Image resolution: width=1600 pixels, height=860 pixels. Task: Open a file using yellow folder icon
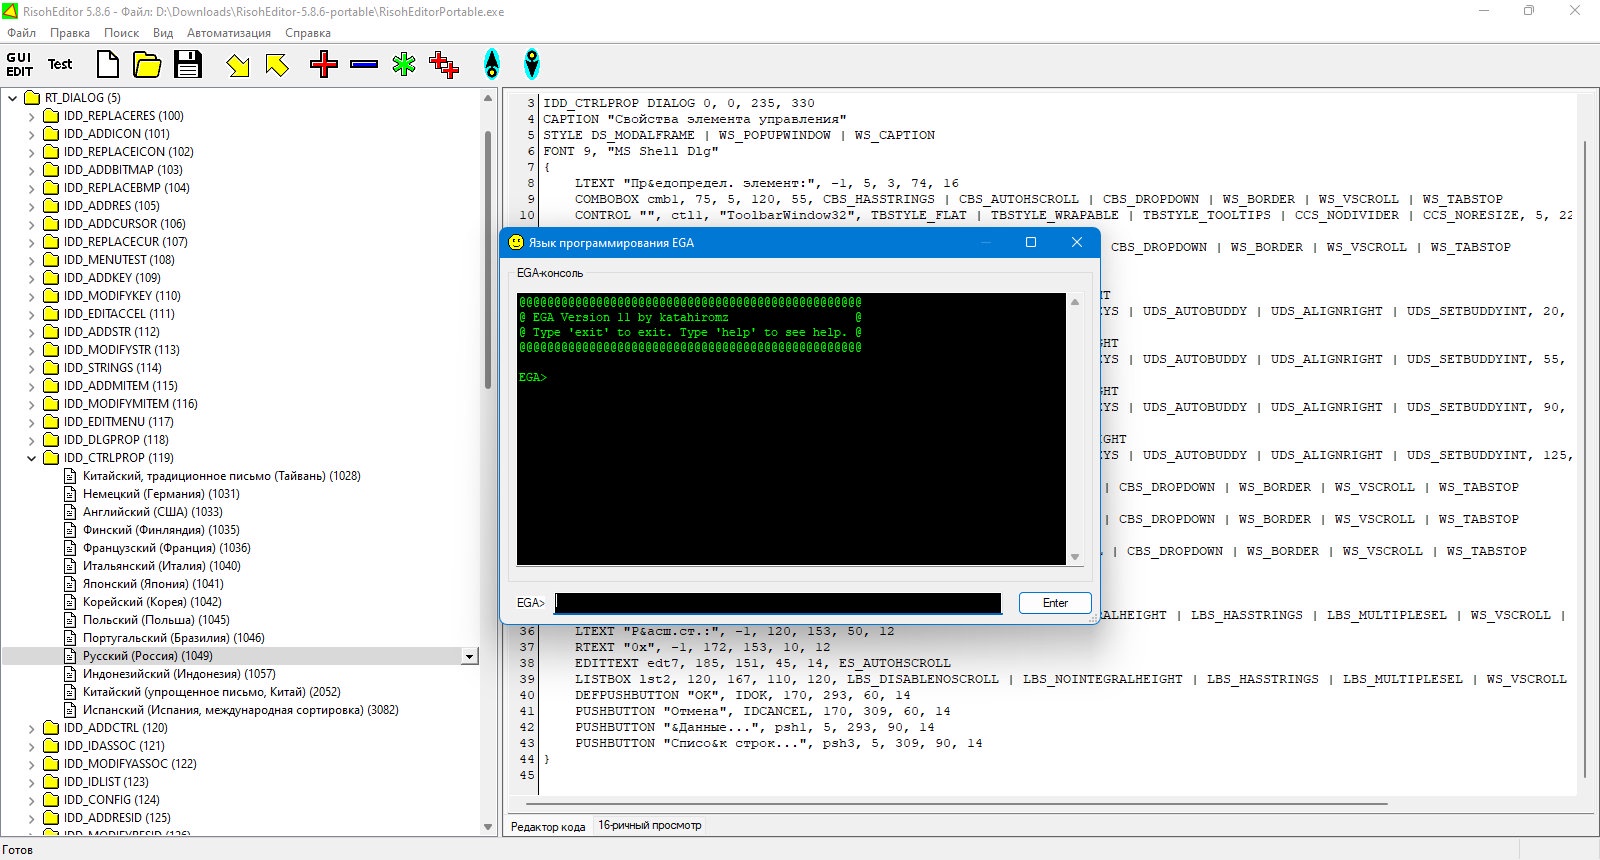point(147,65)
